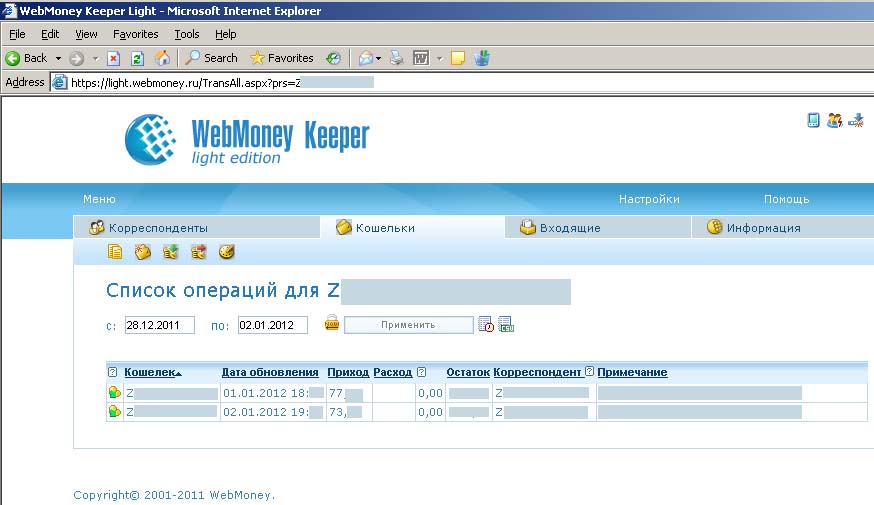Viewport: 874px width, 505px height.
Task: Click the wallet with red arrow icon
Action: 198,252
